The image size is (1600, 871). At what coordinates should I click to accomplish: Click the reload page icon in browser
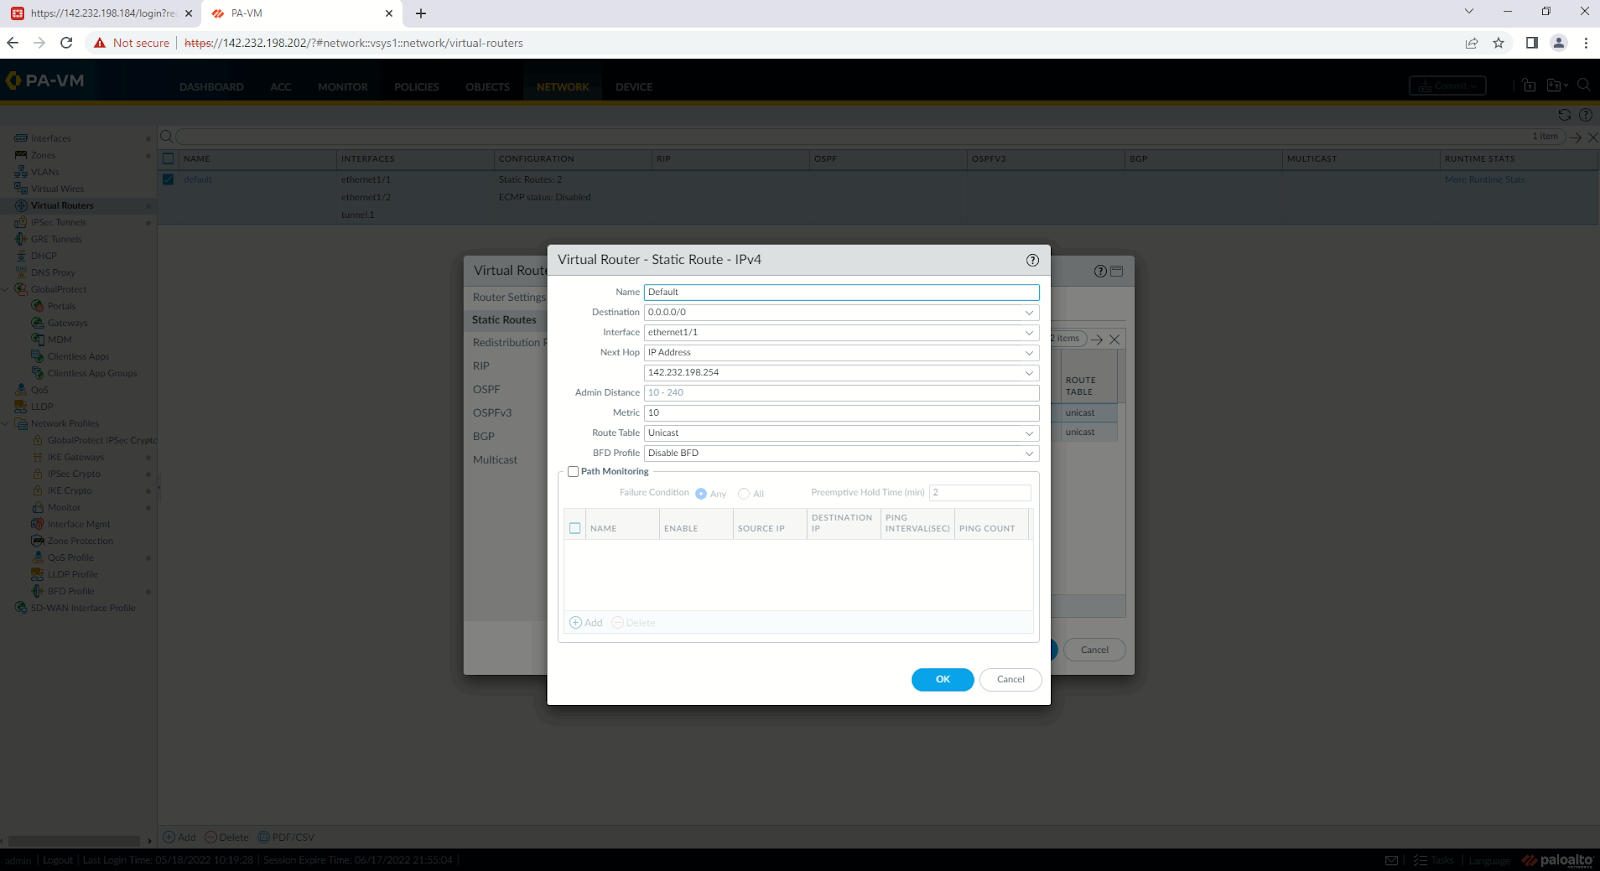click(66, 43)
